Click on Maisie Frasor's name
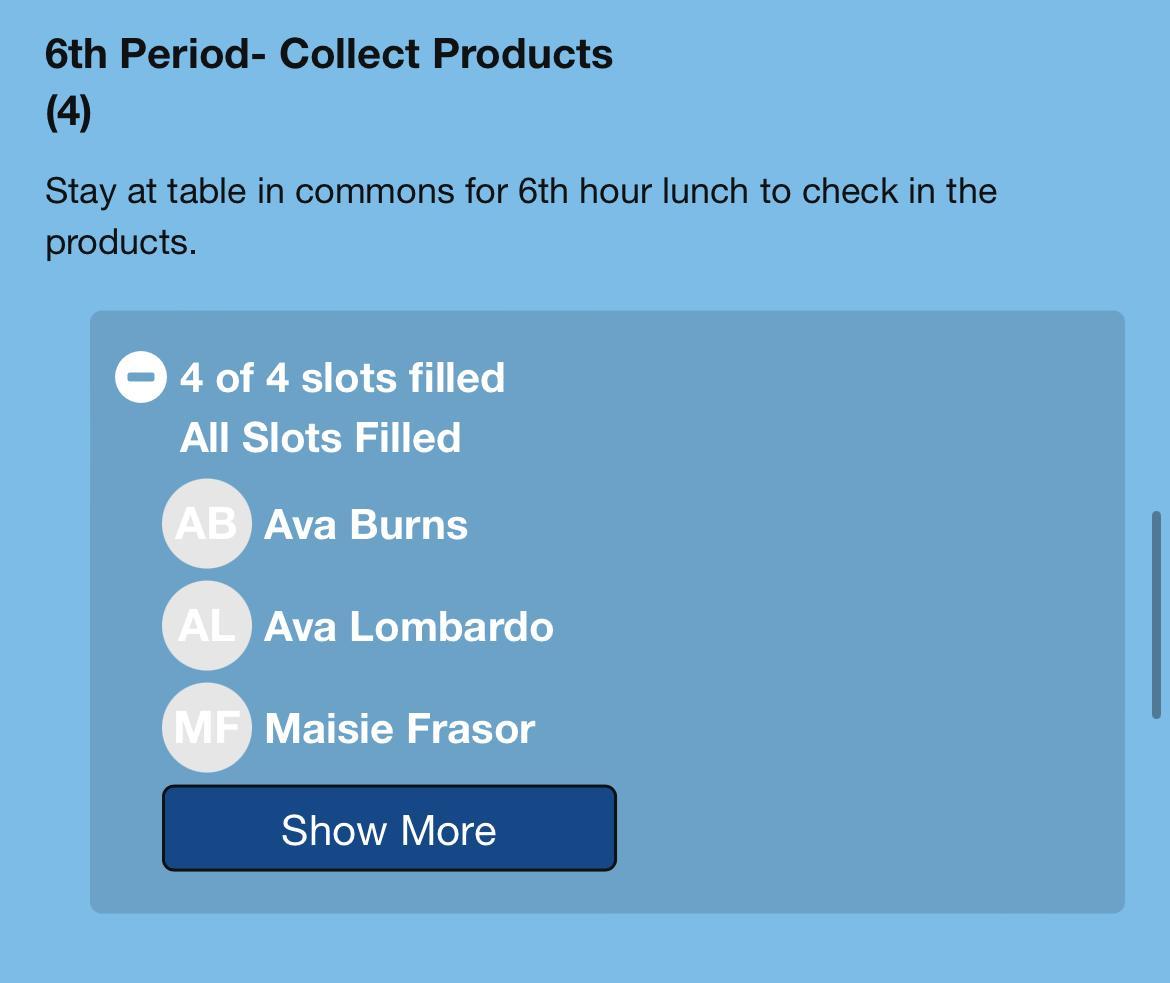The width and height of the screenshot is (1170, 983). pos(399,729)
